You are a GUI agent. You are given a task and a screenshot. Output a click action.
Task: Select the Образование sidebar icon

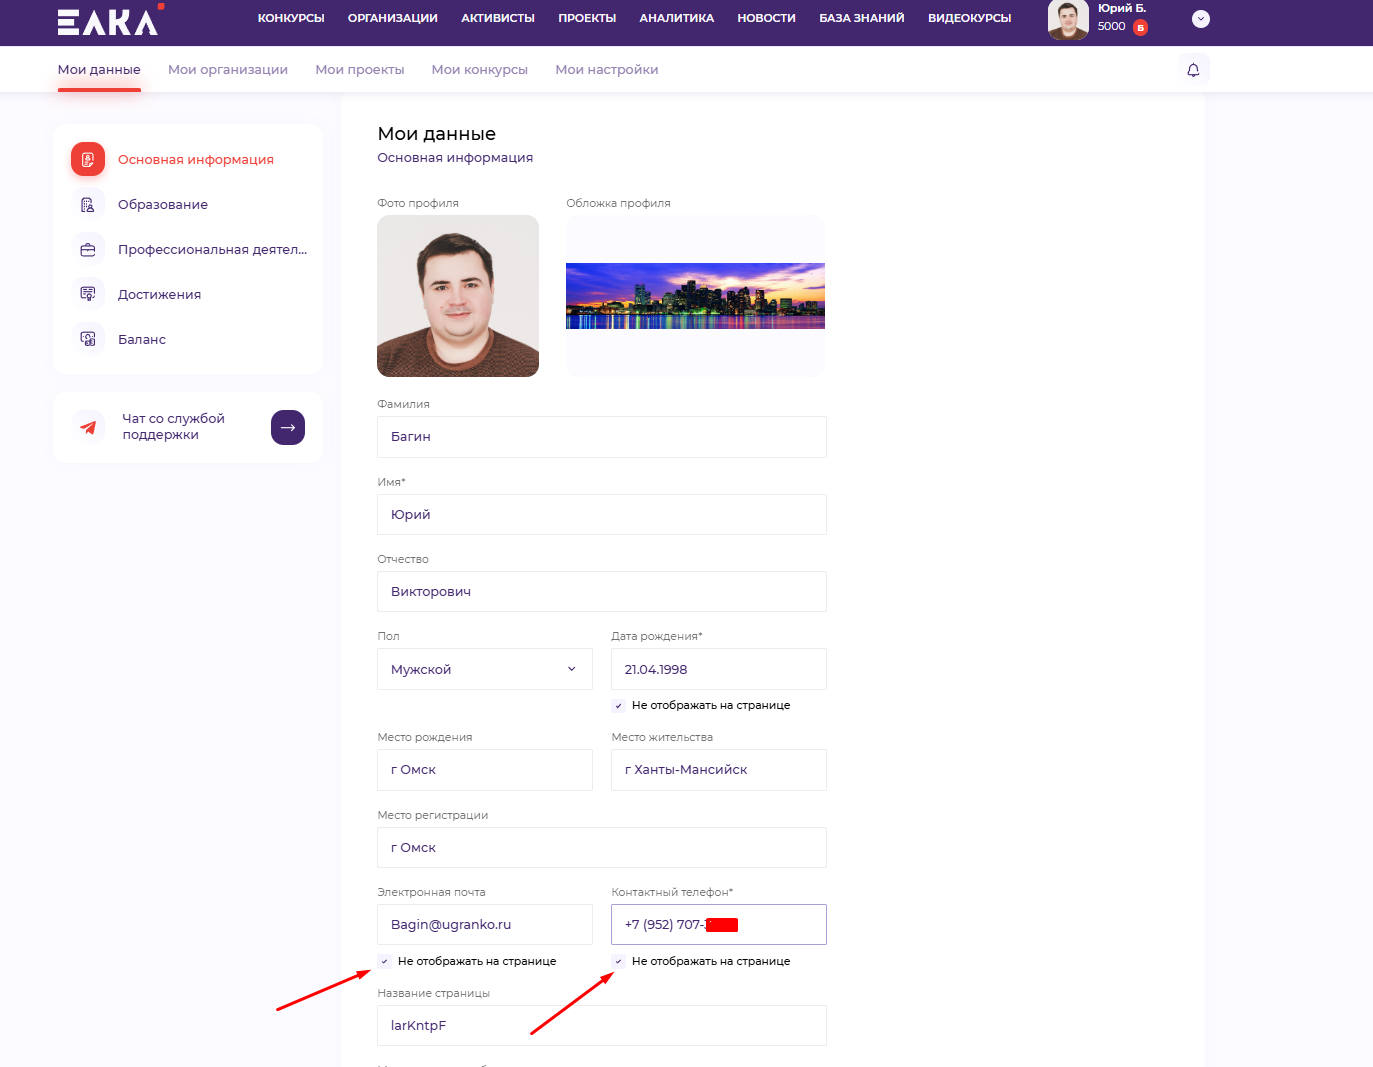[x=88, y=205]
